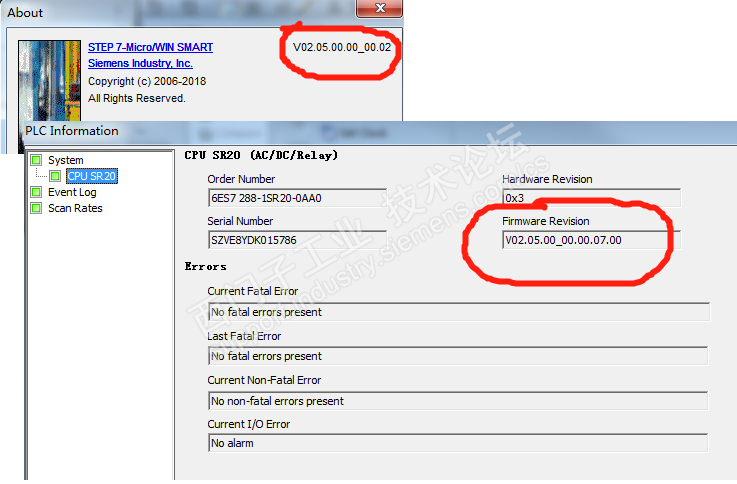Click the CPU SR20 (AC/DC/Relay) heading
The image size is (737, 484).
tap(261, 155)
